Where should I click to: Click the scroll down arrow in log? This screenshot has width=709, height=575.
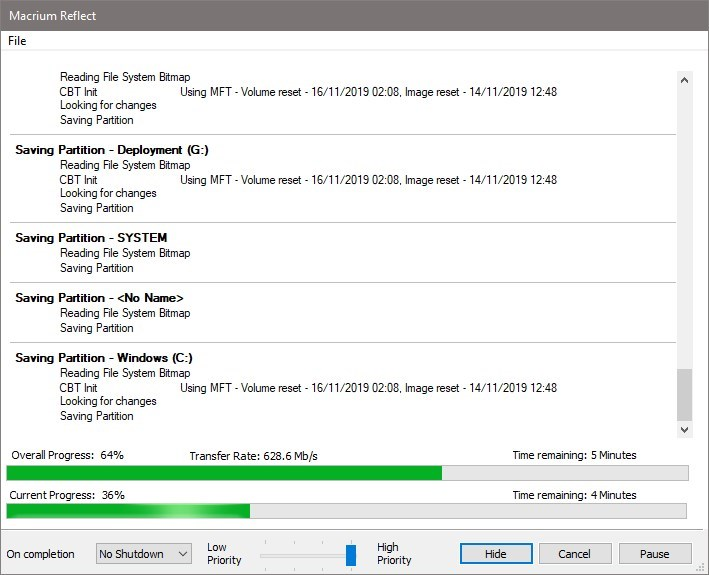(x=685, y=429)
